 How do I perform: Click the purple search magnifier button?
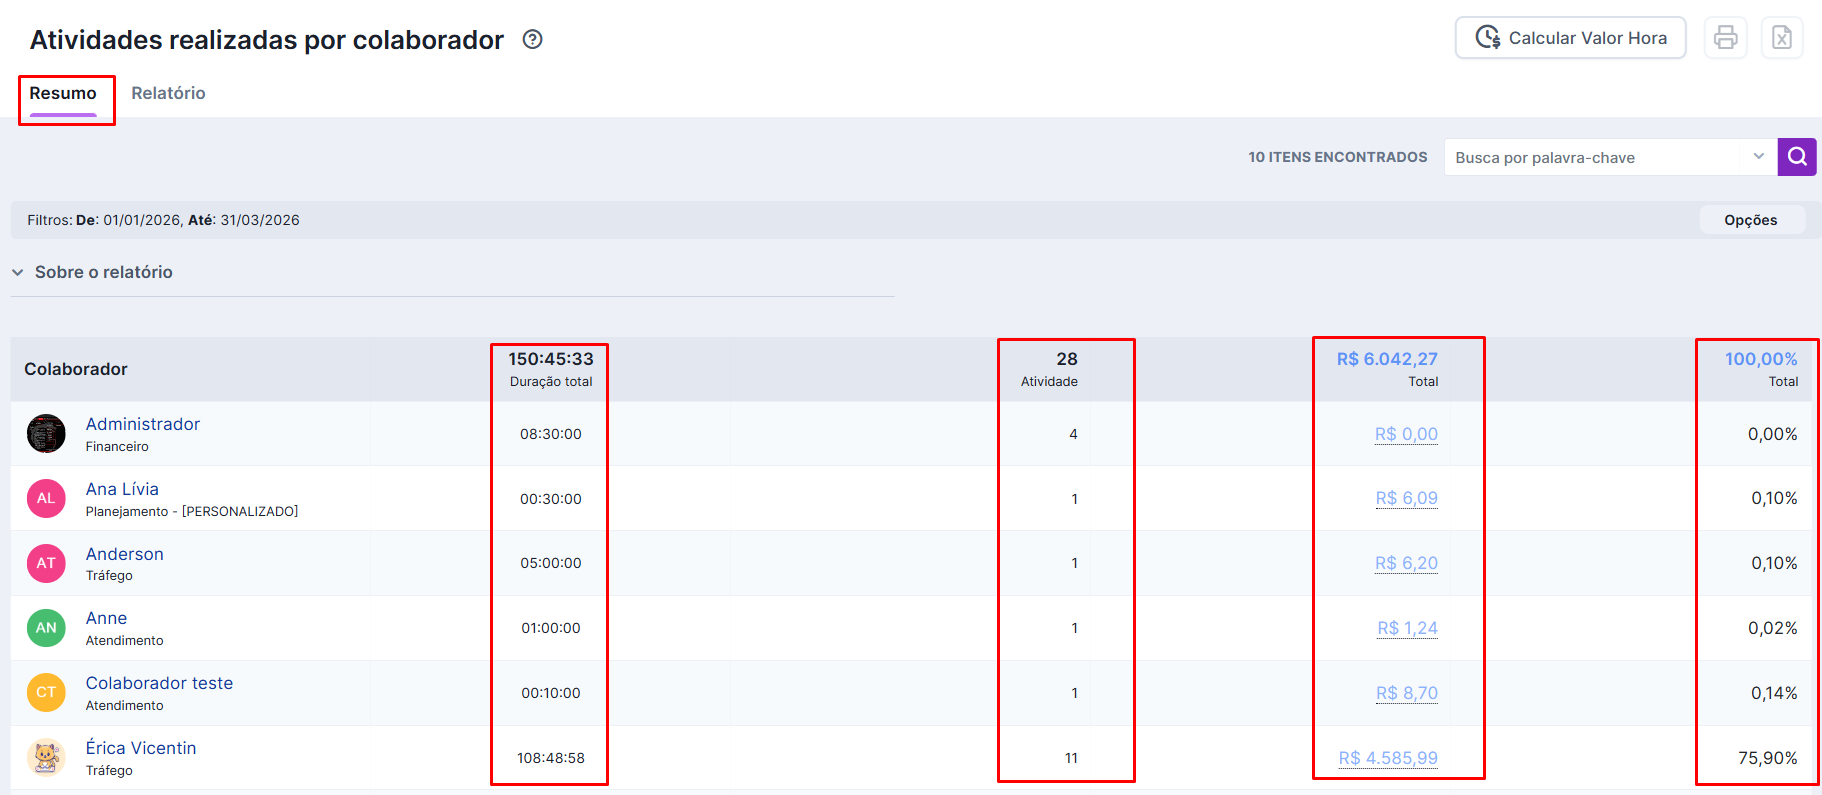[x=1796, y=157]
